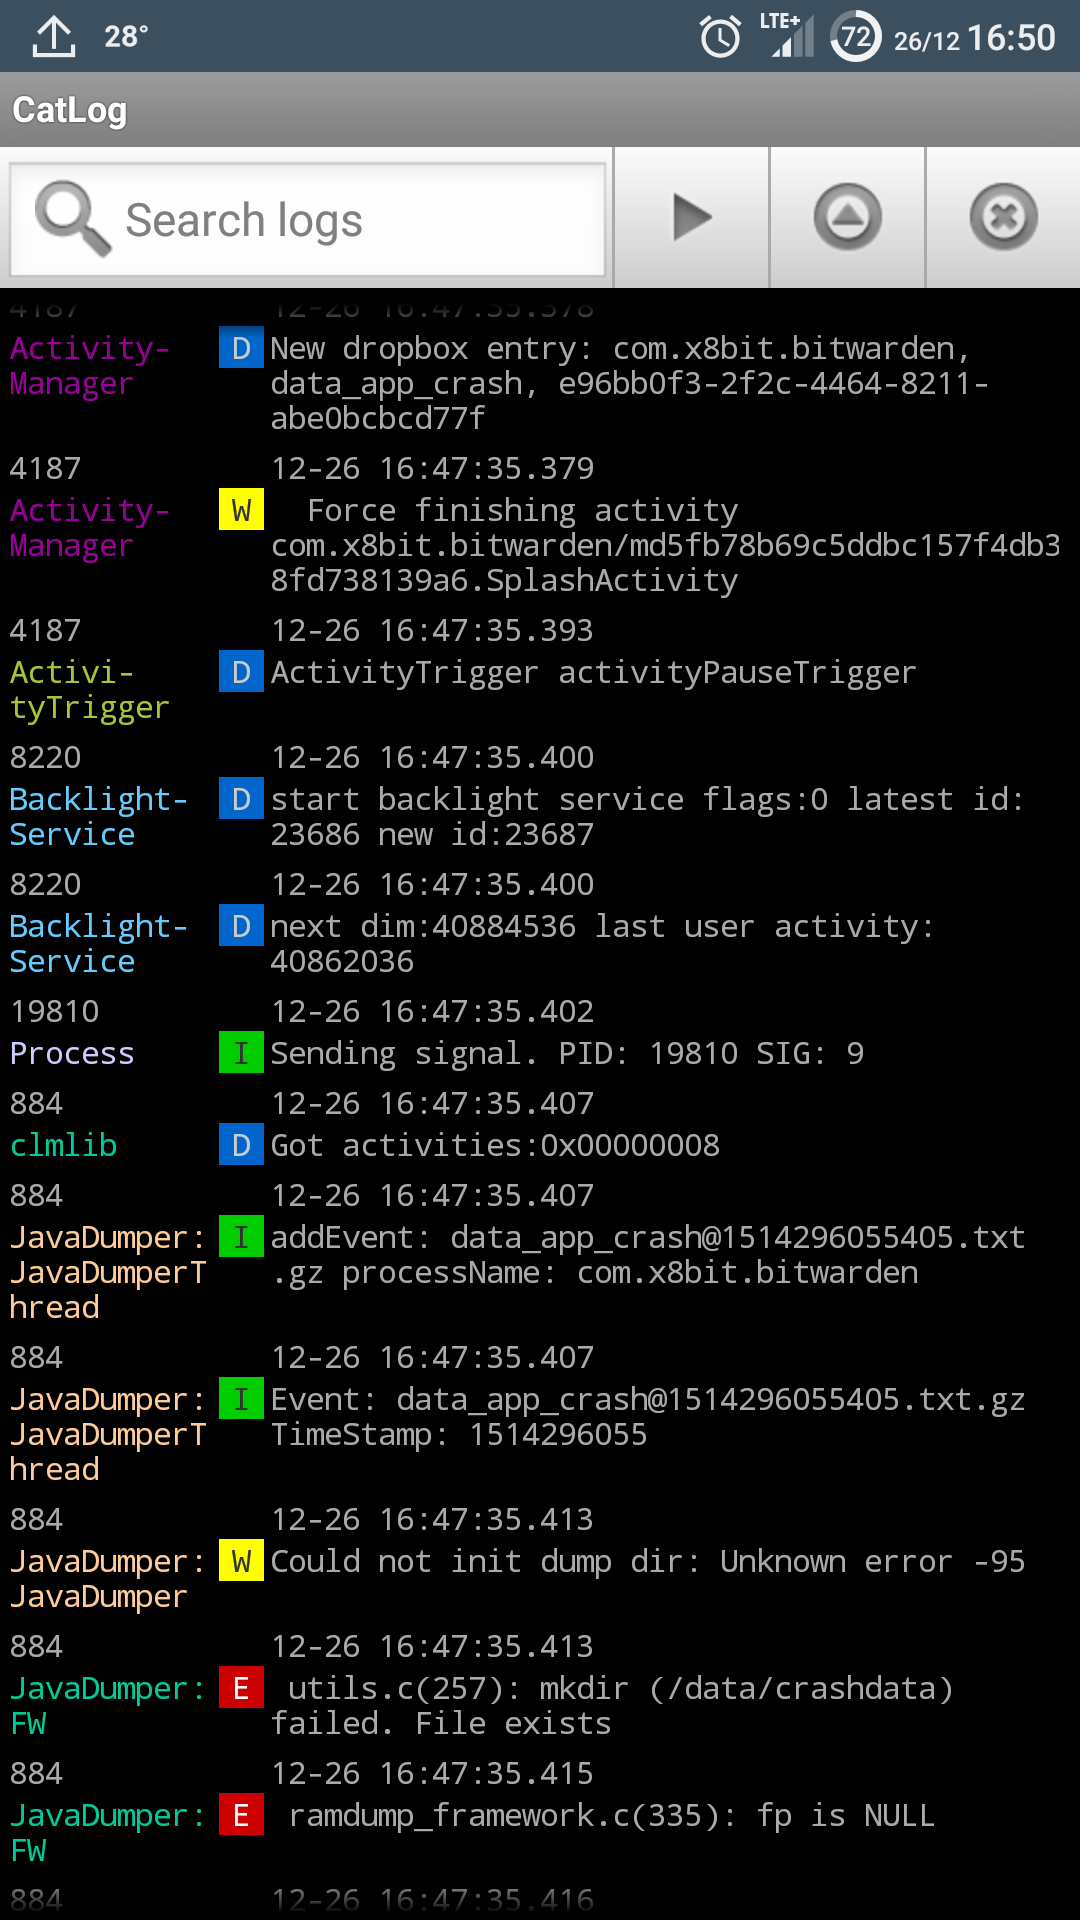Tap the BacklightService tag label
Viewport: 1080px width, 1920px height.
pyautogui.click(x=97, y=816)
